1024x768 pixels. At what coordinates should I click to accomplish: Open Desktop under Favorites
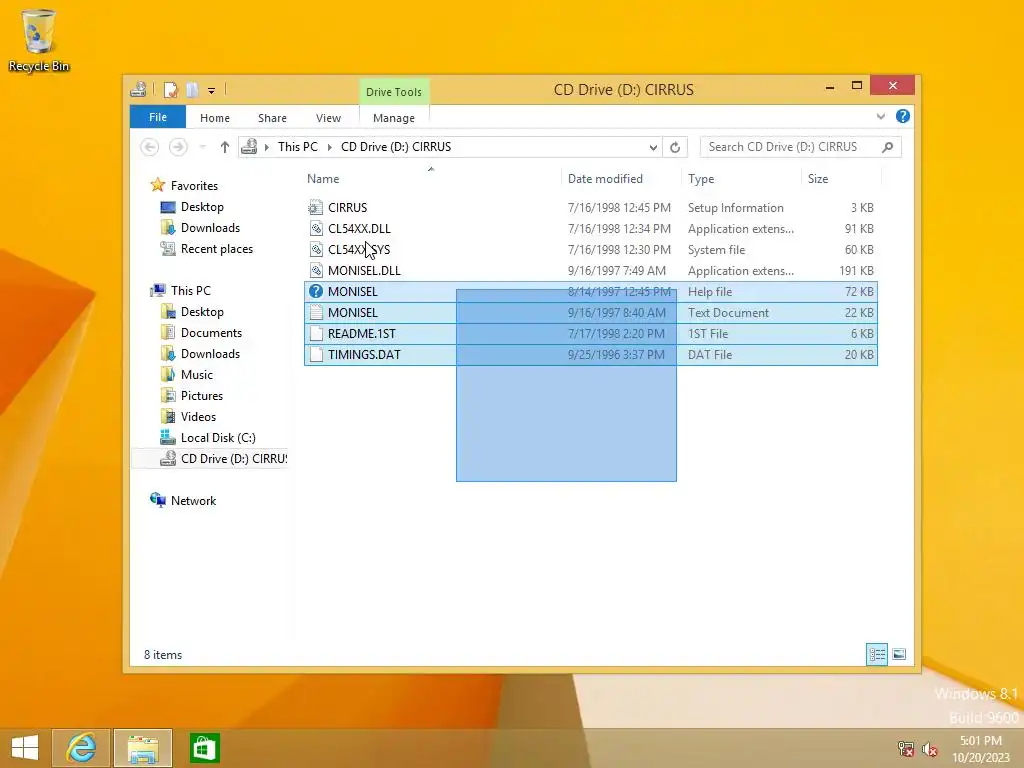[202, 207]
